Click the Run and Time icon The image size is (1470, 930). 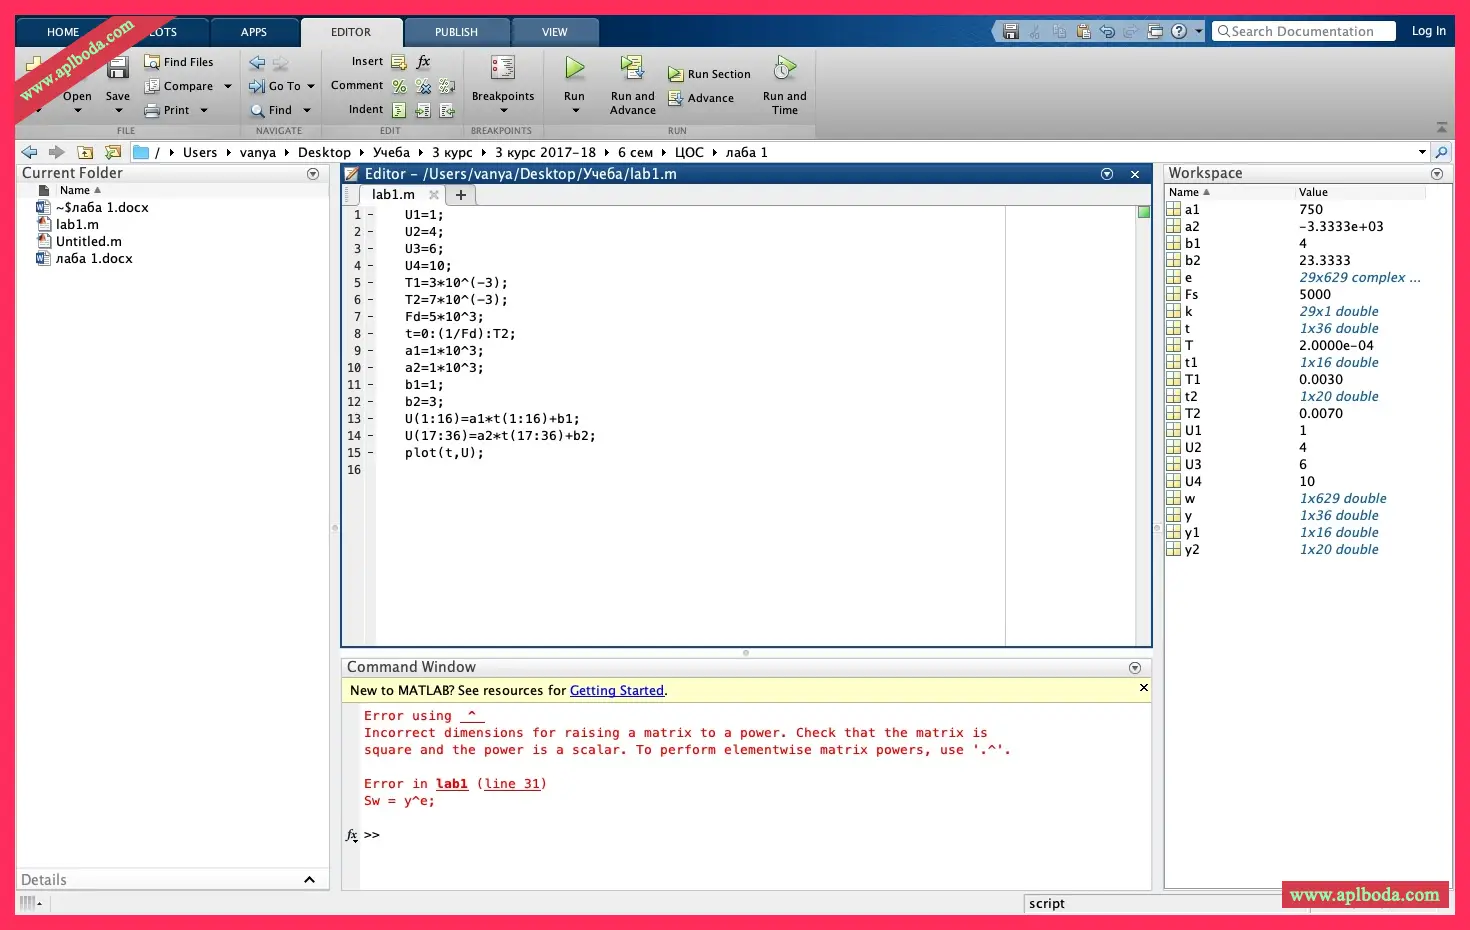tap(785, 68)
